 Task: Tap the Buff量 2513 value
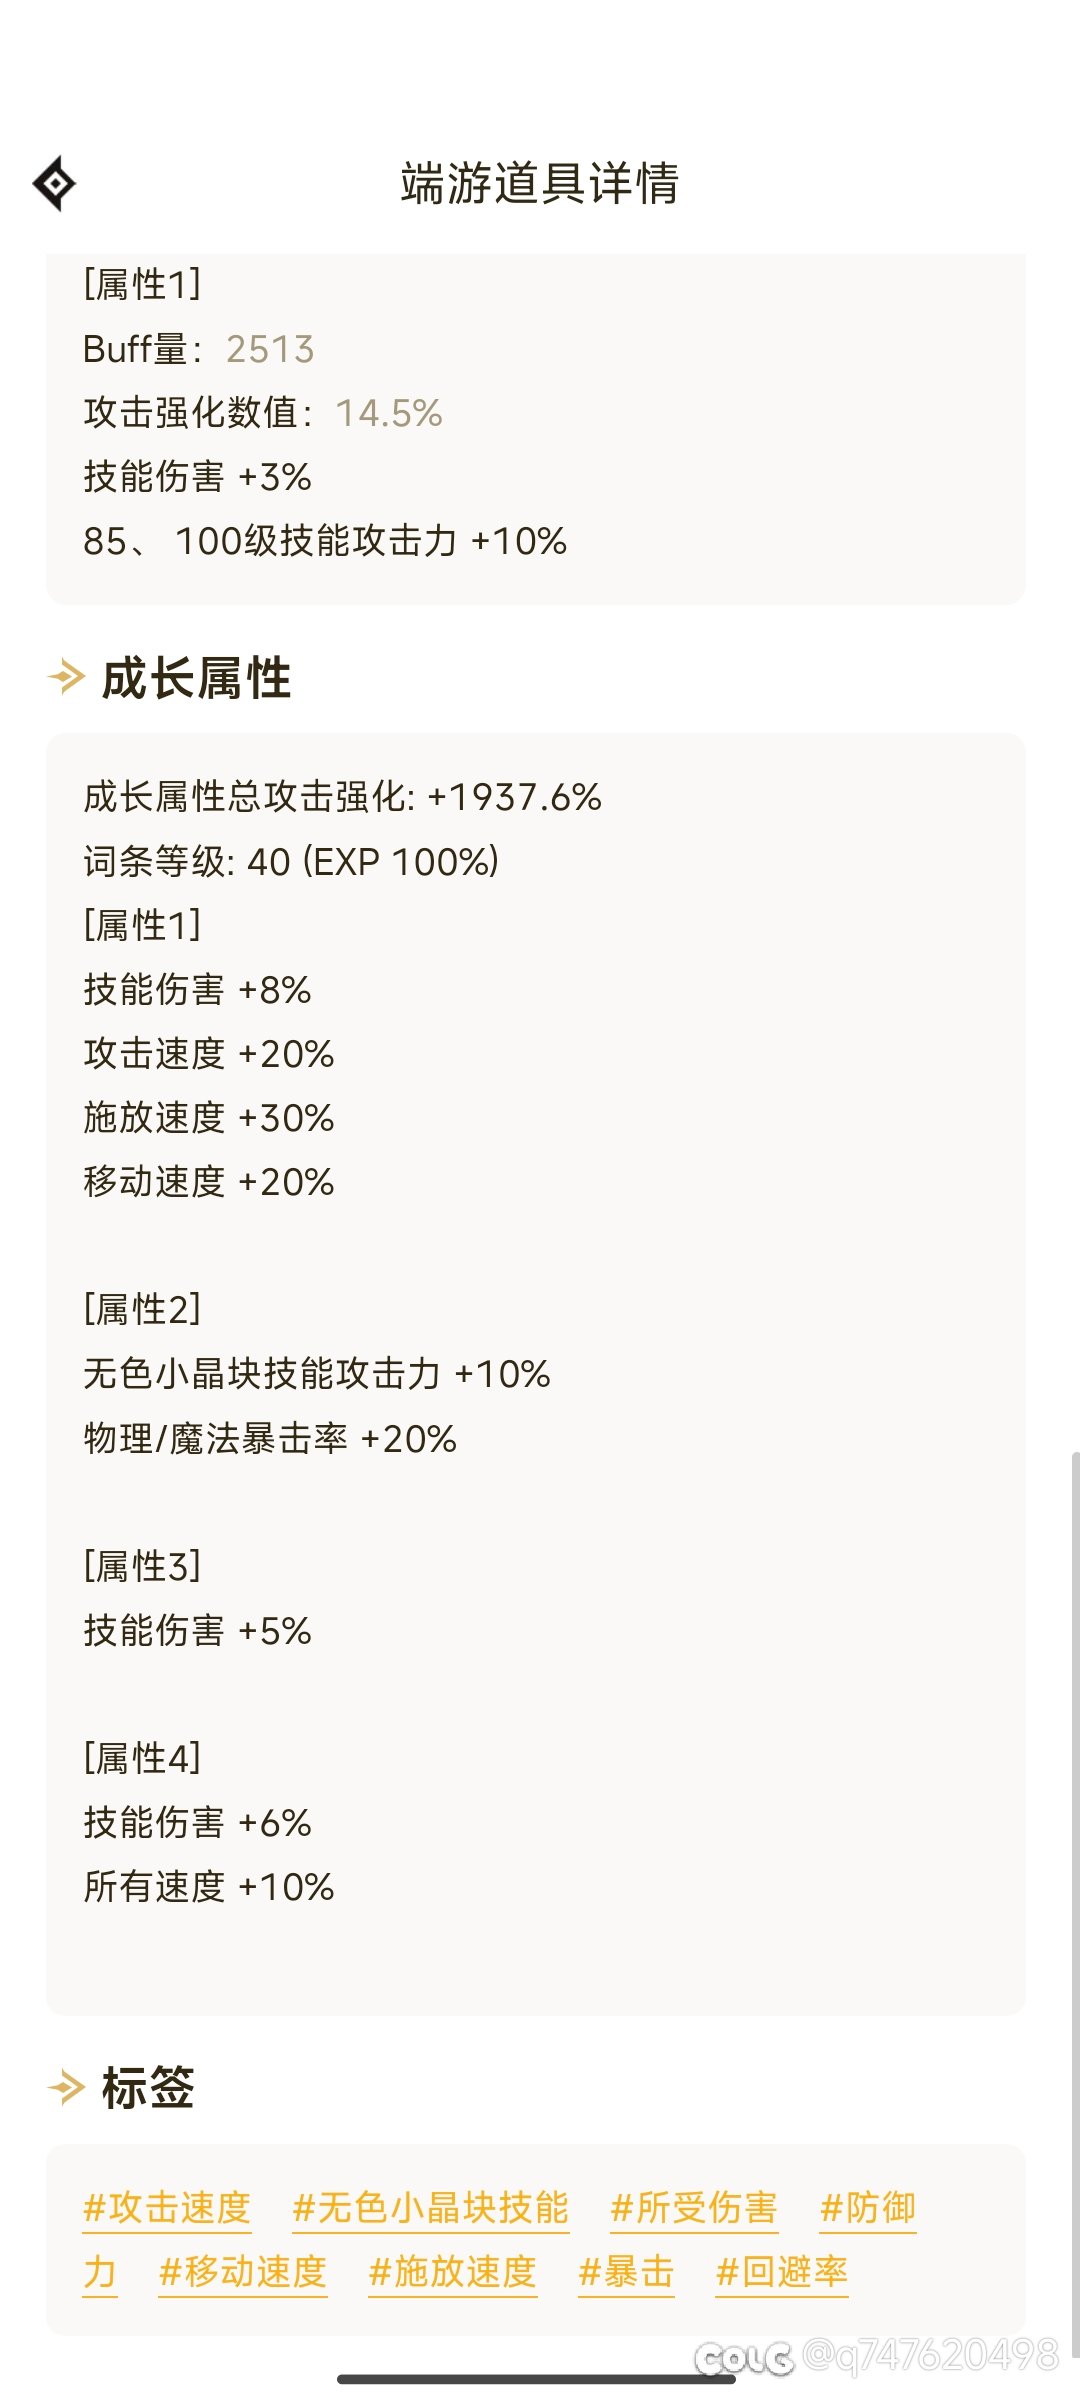point(270,349)
